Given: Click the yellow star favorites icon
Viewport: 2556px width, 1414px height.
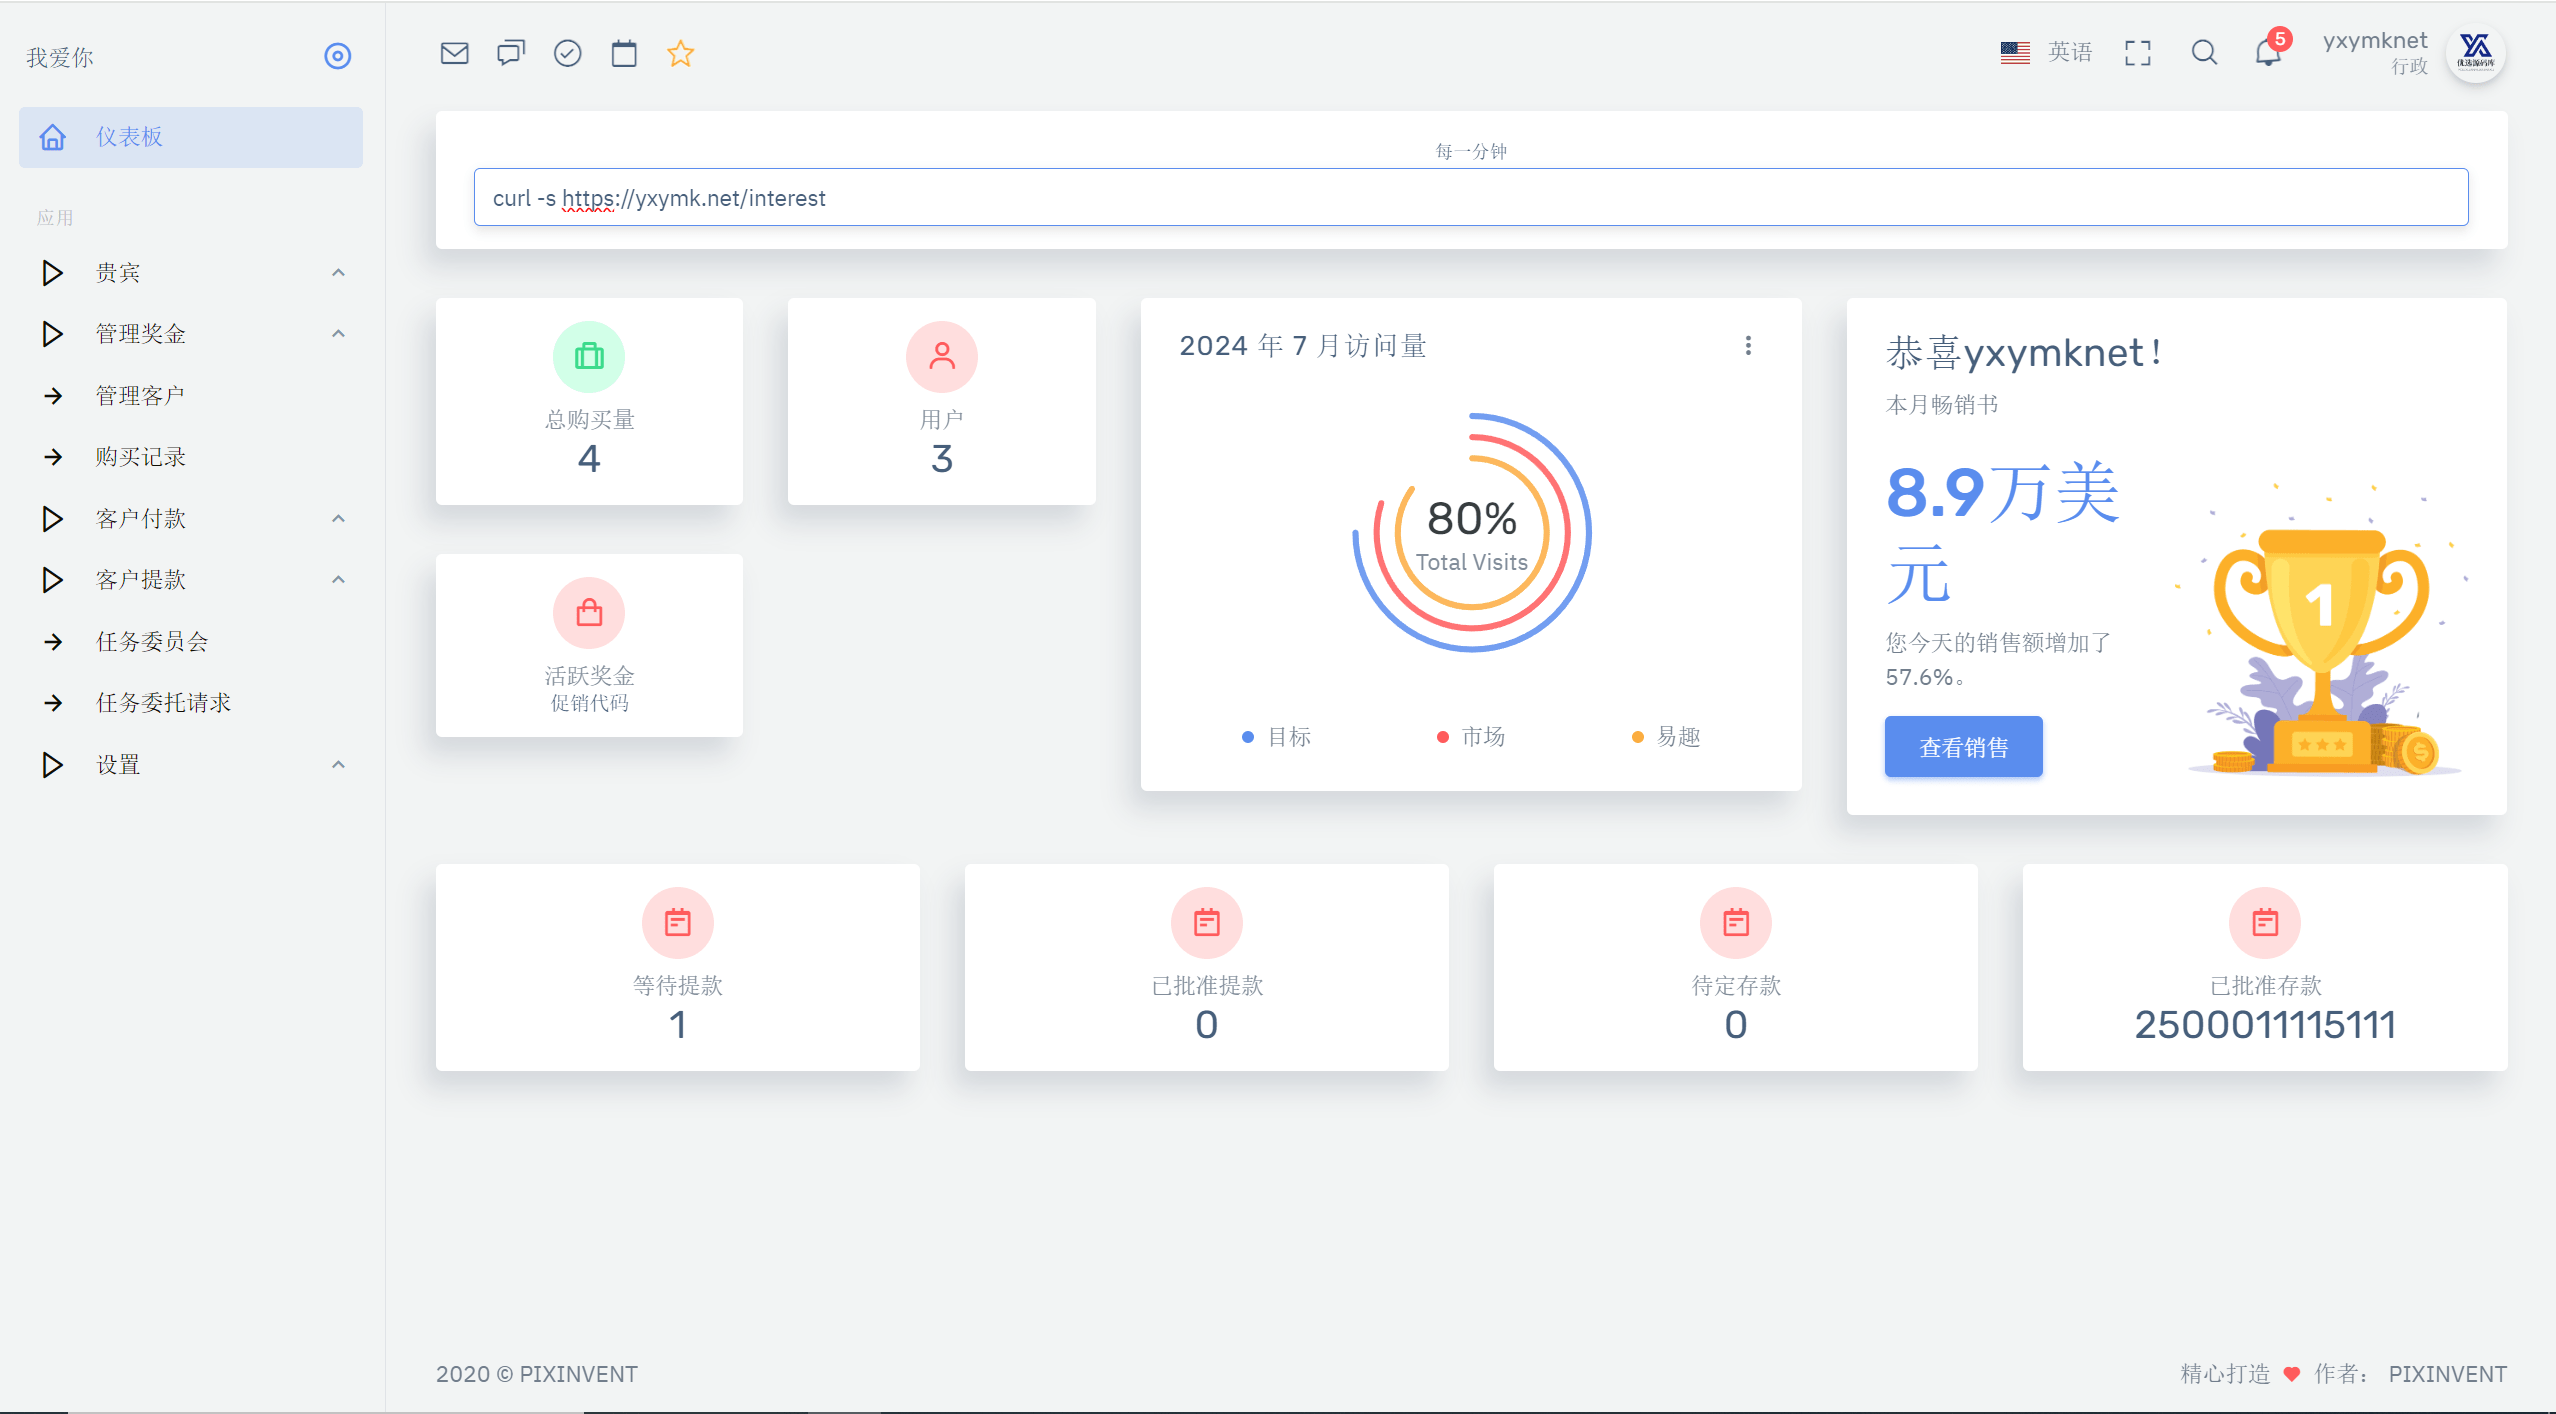Looking at the screenshot, I should pos(680,53).
